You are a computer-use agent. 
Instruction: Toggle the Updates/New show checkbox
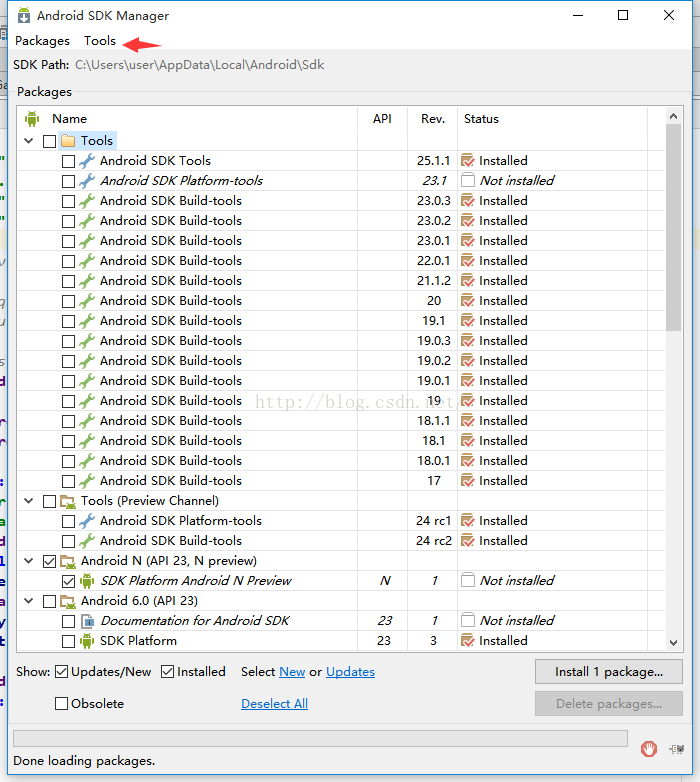(x=61, y=672)
